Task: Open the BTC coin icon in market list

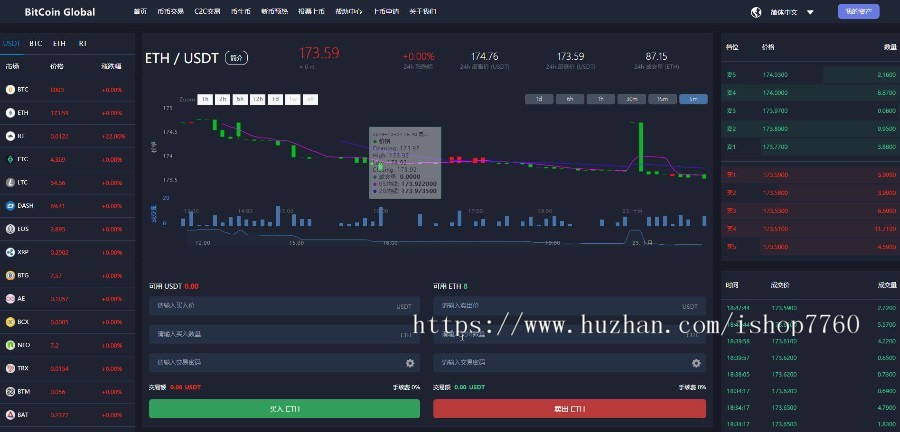Action: coord(10,89)
